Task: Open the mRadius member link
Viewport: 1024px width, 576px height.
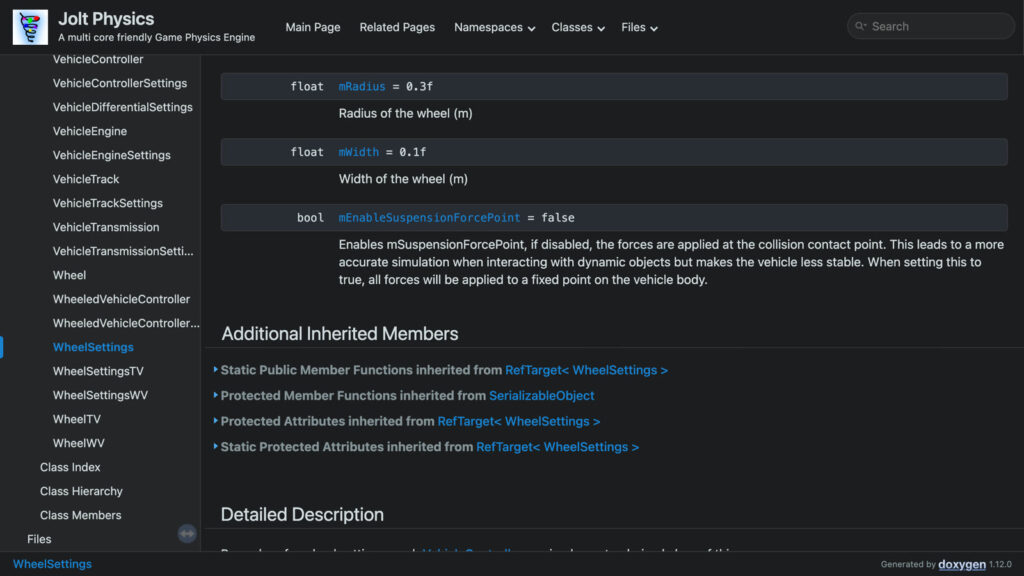Action: pyautogui.click(x=362, y=86)
